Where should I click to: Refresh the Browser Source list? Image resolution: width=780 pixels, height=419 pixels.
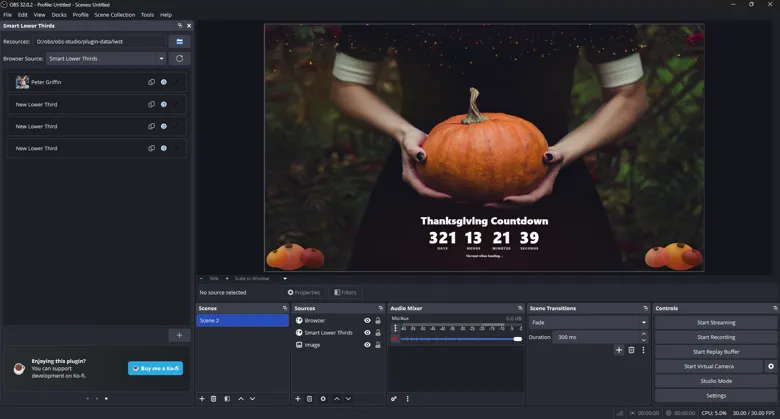click(x=179, y=58)
